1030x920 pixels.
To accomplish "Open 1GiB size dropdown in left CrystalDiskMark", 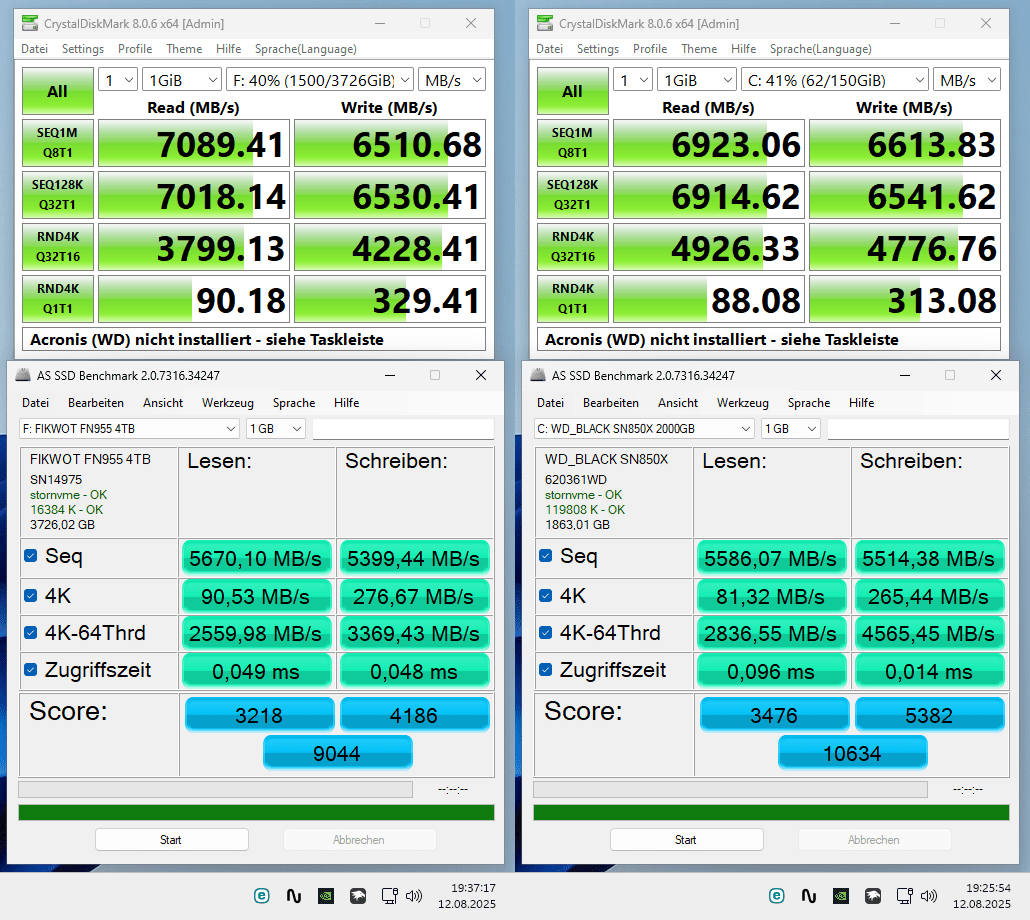I will tap(182, 80).
